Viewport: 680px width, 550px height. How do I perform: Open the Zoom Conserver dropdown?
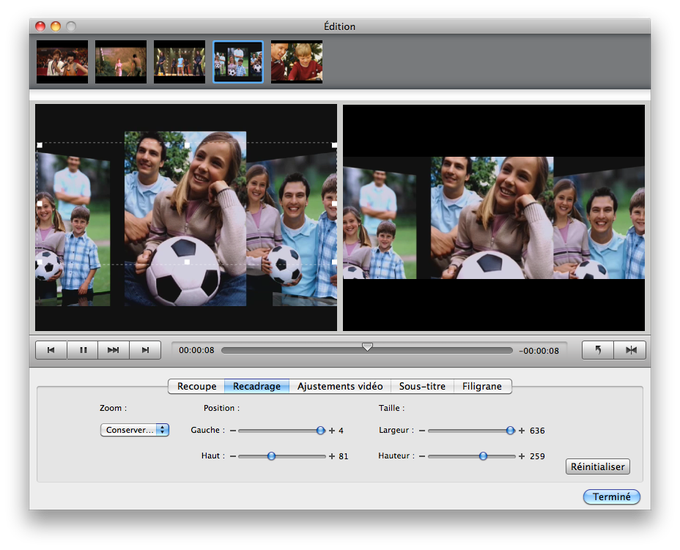[134, 430]
